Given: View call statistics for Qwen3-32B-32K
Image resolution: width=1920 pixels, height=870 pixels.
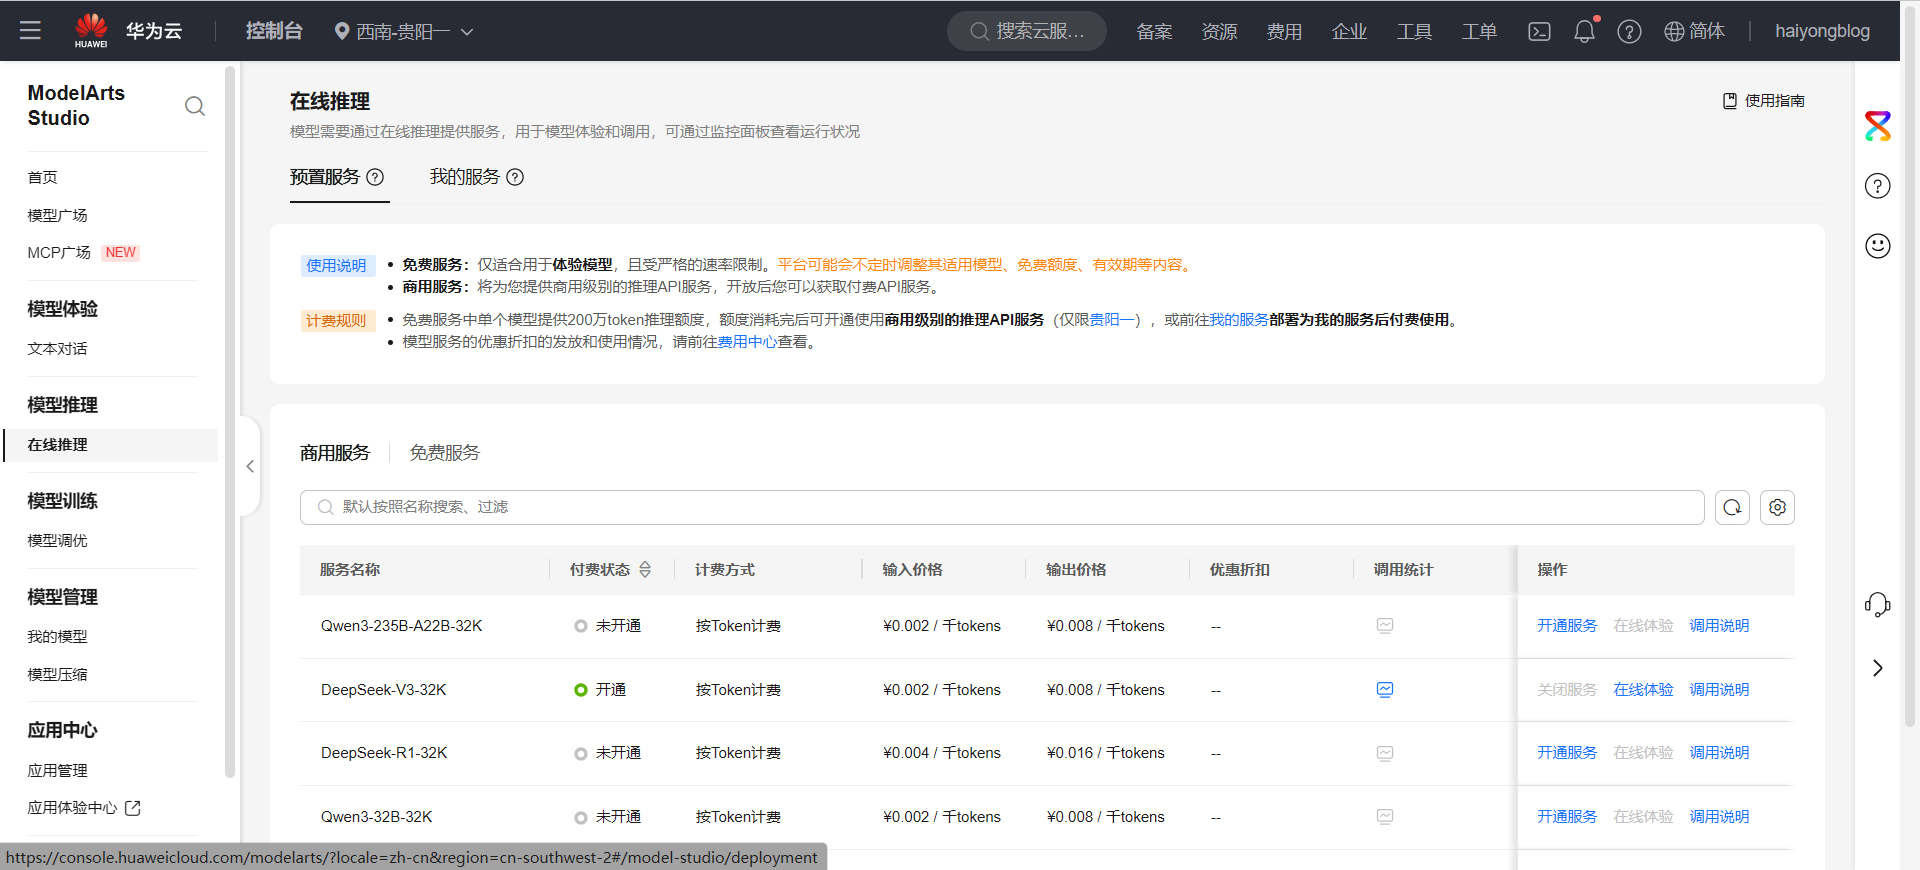Looking at the screenshot, I should point(1385,817).
